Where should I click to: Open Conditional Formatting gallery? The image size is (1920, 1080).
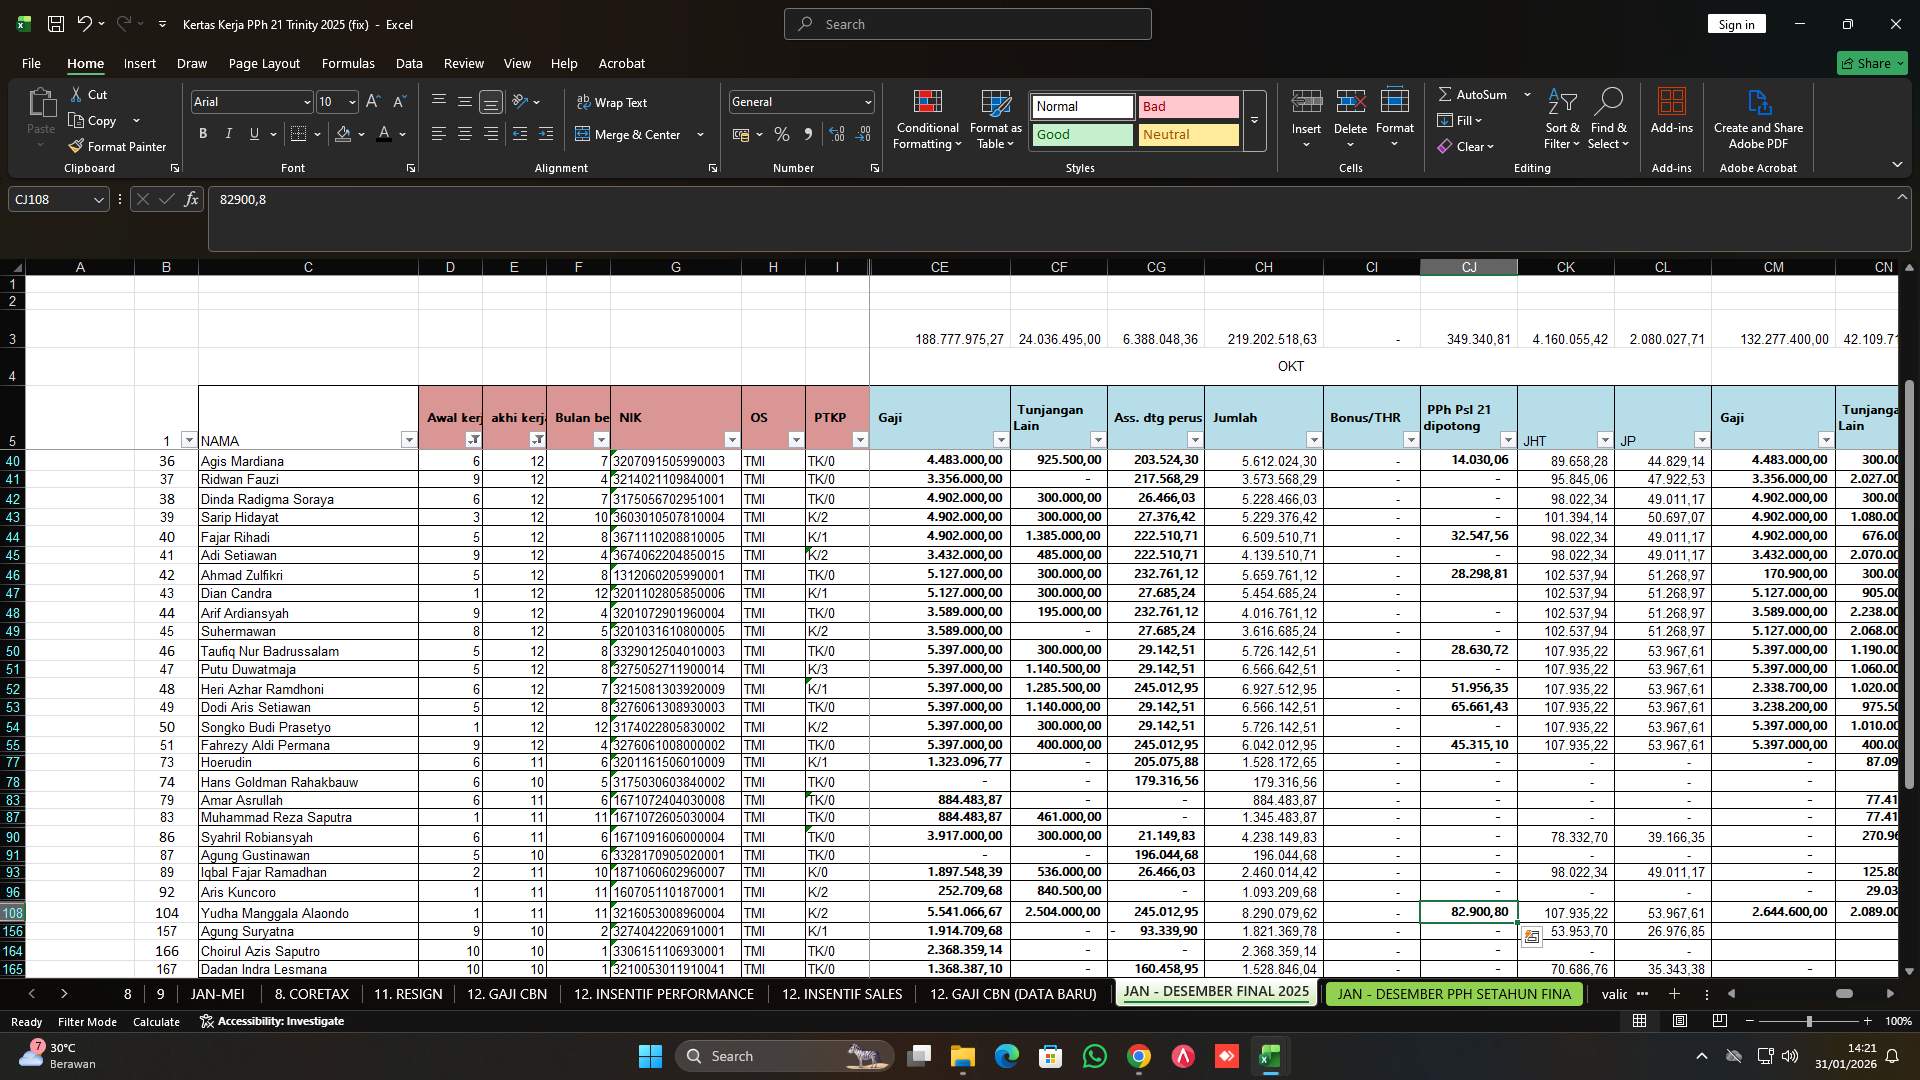pos(927,118)
